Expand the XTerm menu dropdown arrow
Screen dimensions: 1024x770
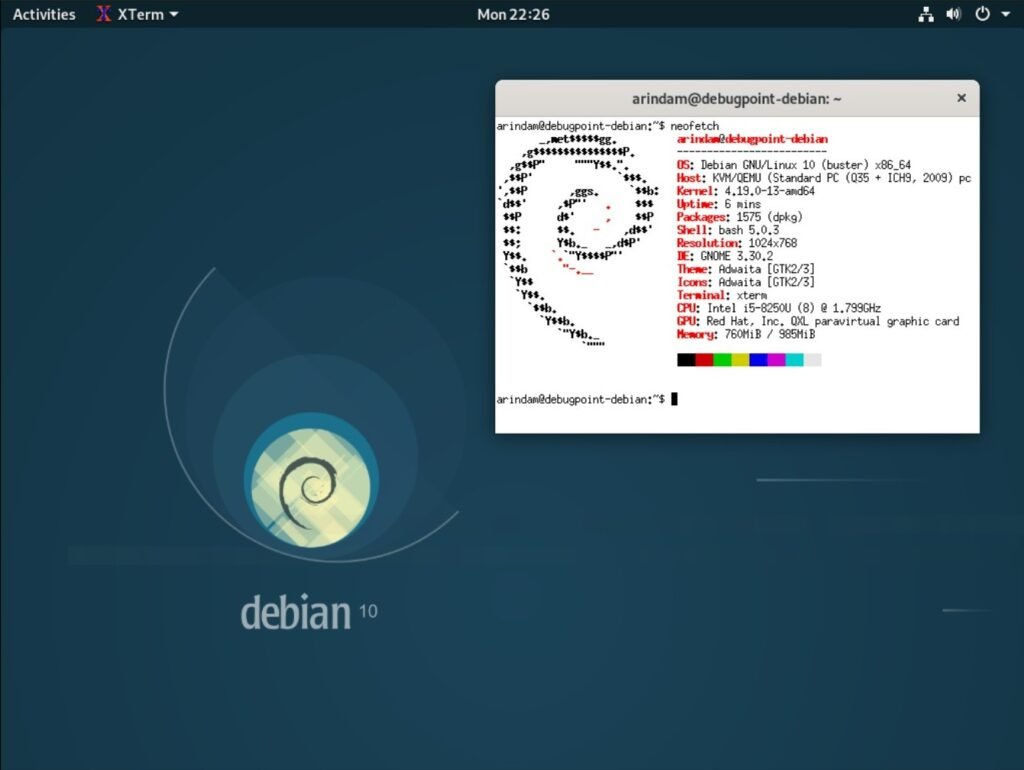(174, 14)
